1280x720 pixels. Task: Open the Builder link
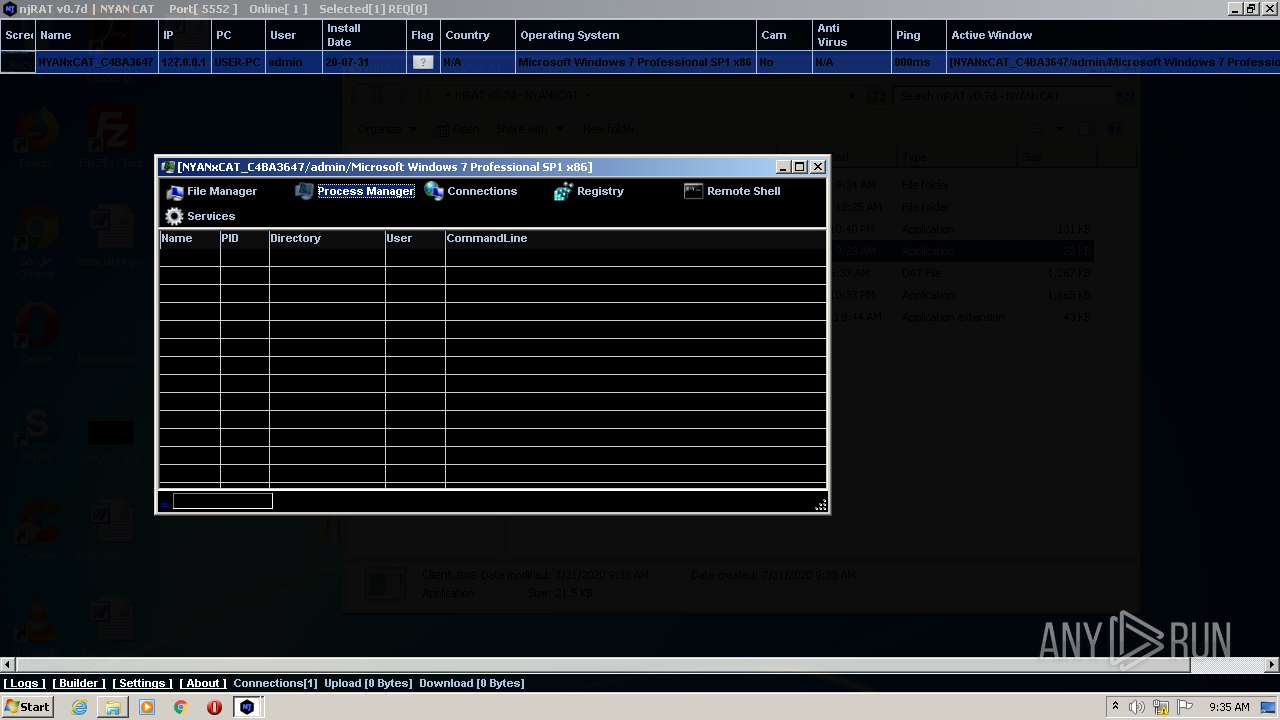pyautogui.click(x=79, y=683)
